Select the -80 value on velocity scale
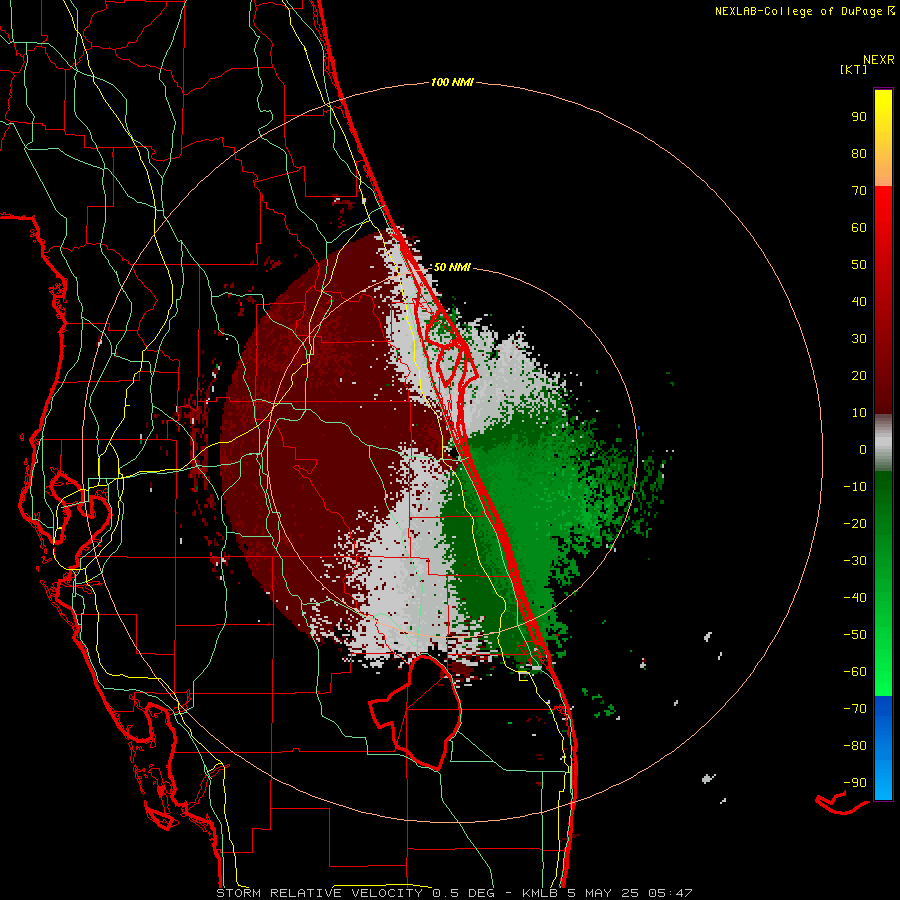The width and height of the screenshot is (900, 900). tap(855, 746)
